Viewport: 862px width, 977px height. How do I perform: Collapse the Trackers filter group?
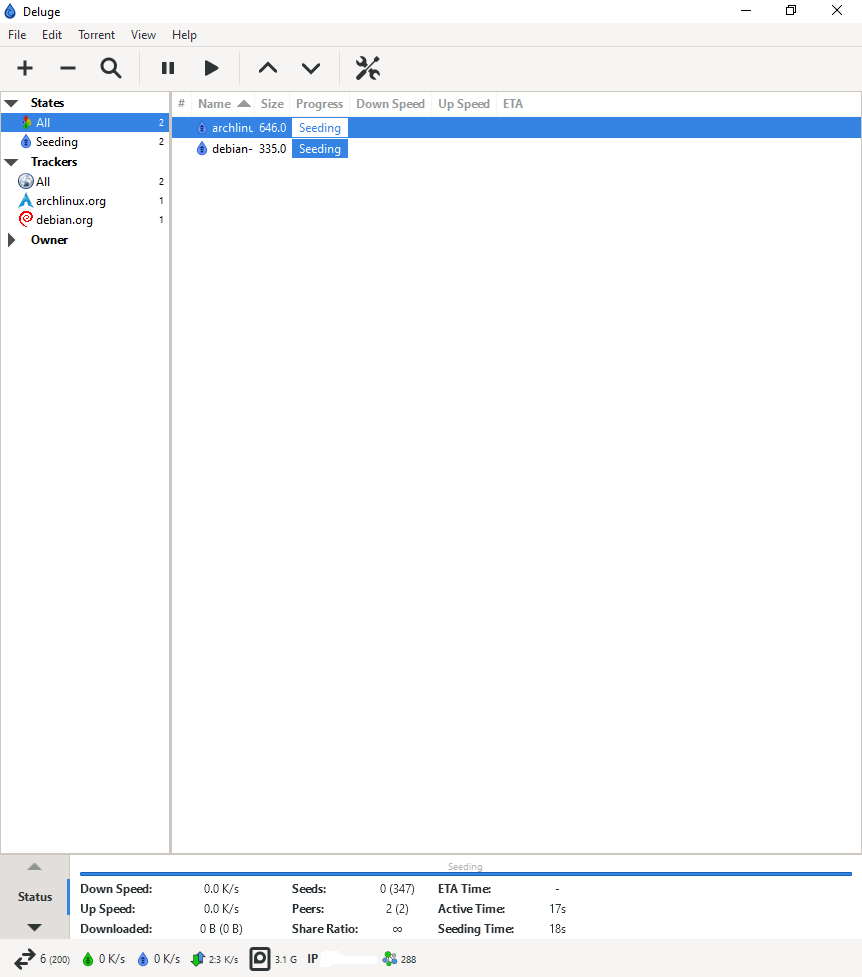[11, 162]
